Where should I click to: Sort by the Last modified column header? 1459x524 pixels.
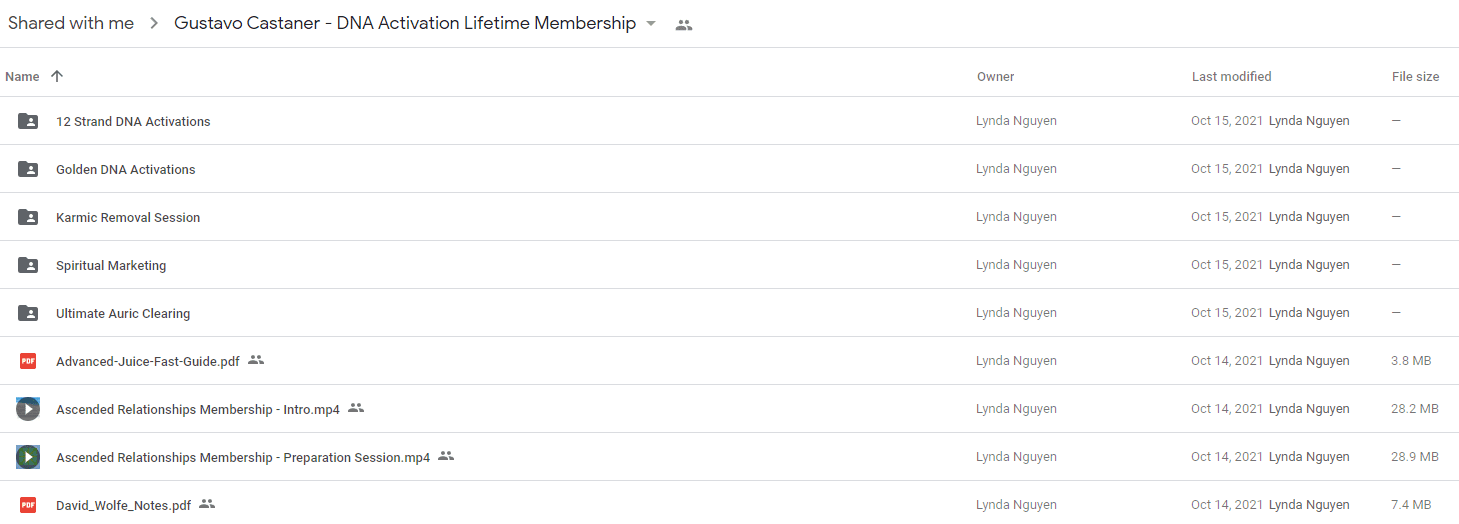[x=1232, y=76]
